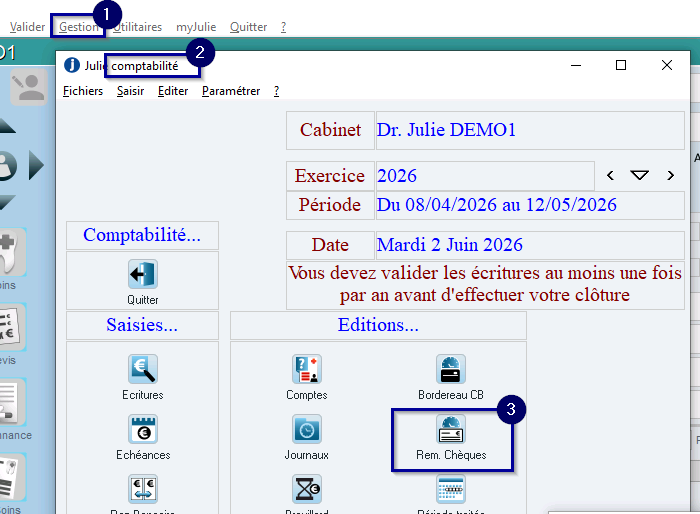Click the Exercice value 2026 field
This screenshot has width=700, height=514.
tap(485, 176)
